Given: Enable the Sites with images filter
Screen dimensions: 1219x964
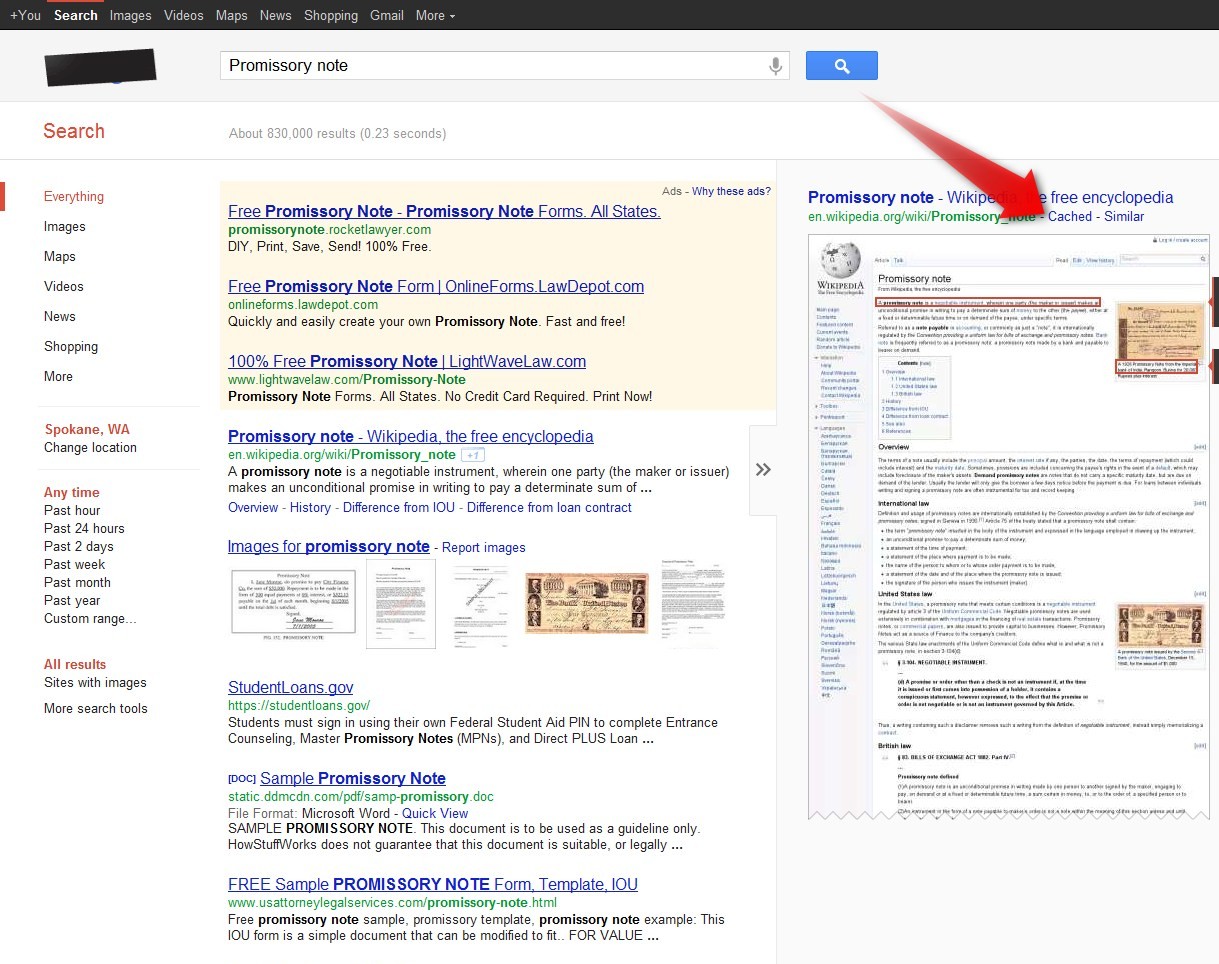Looking at the screenshot, I should click(94, 682).
